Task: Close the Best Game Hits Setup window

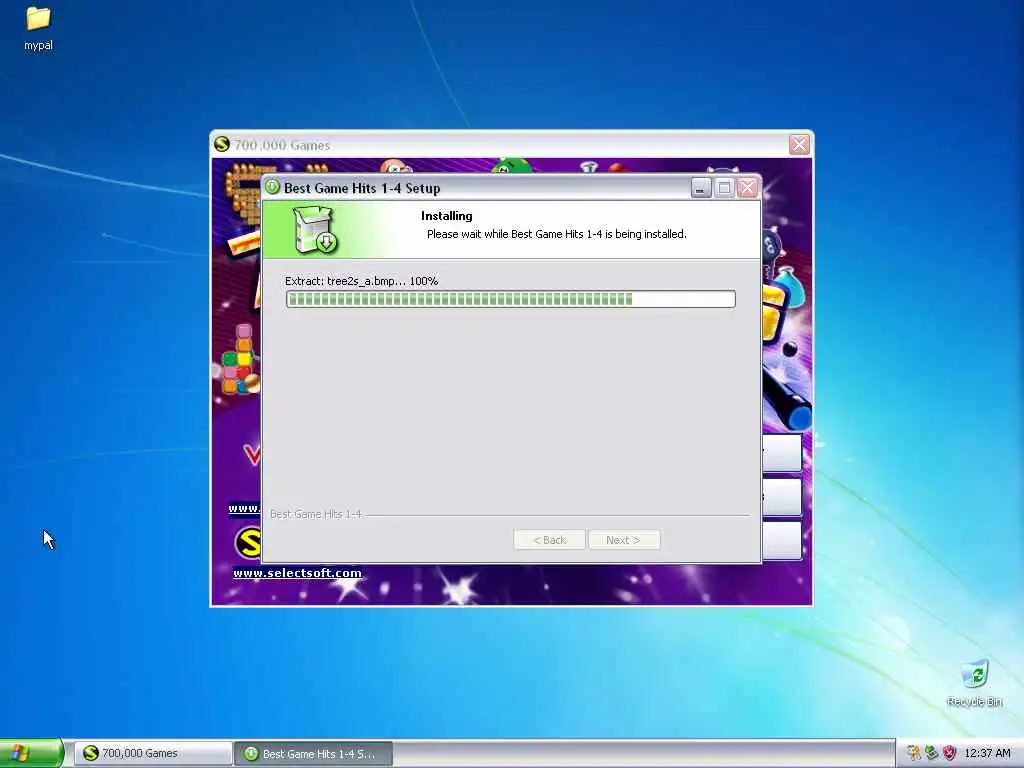Action: click(x=747, y=188)
